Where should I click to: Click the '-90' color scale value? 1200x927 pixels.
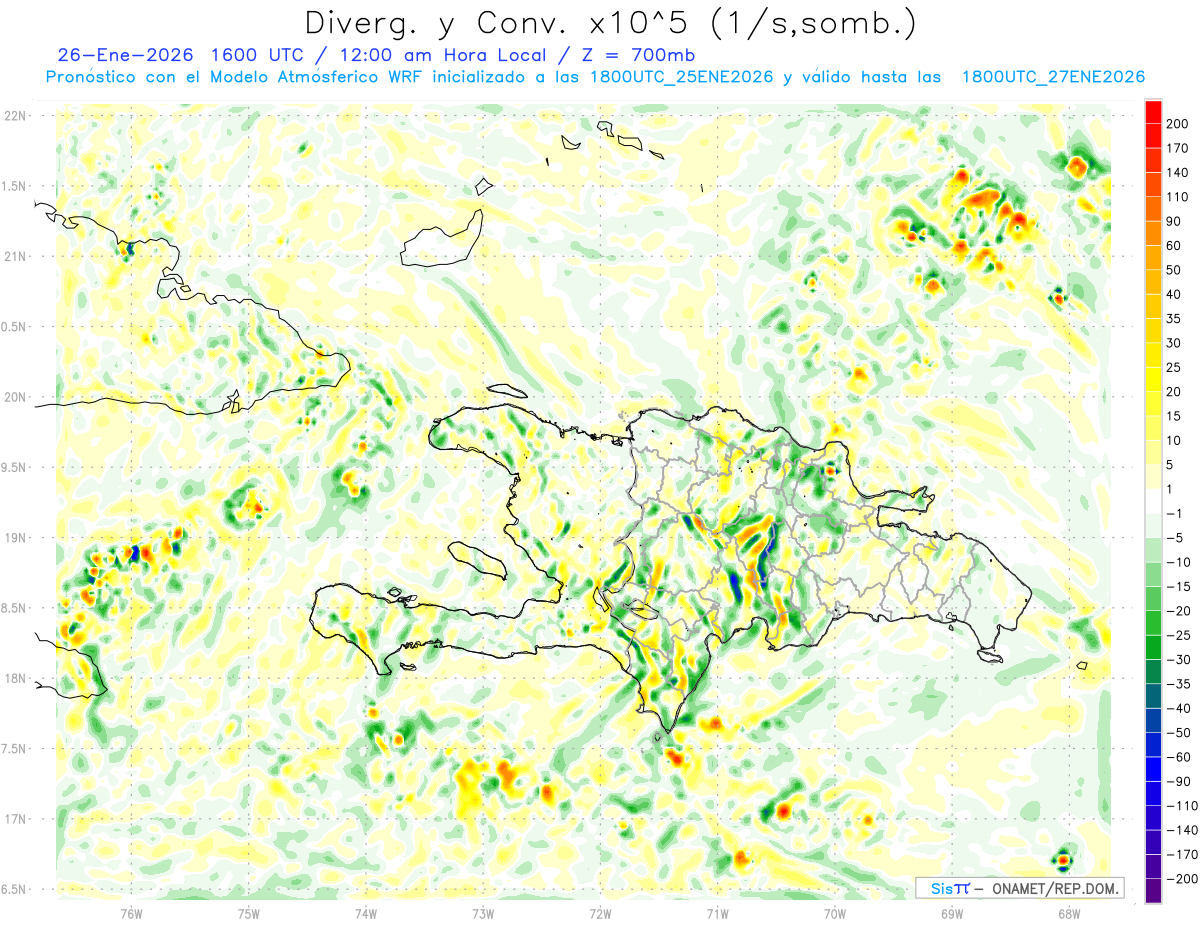coord(1178,781)
